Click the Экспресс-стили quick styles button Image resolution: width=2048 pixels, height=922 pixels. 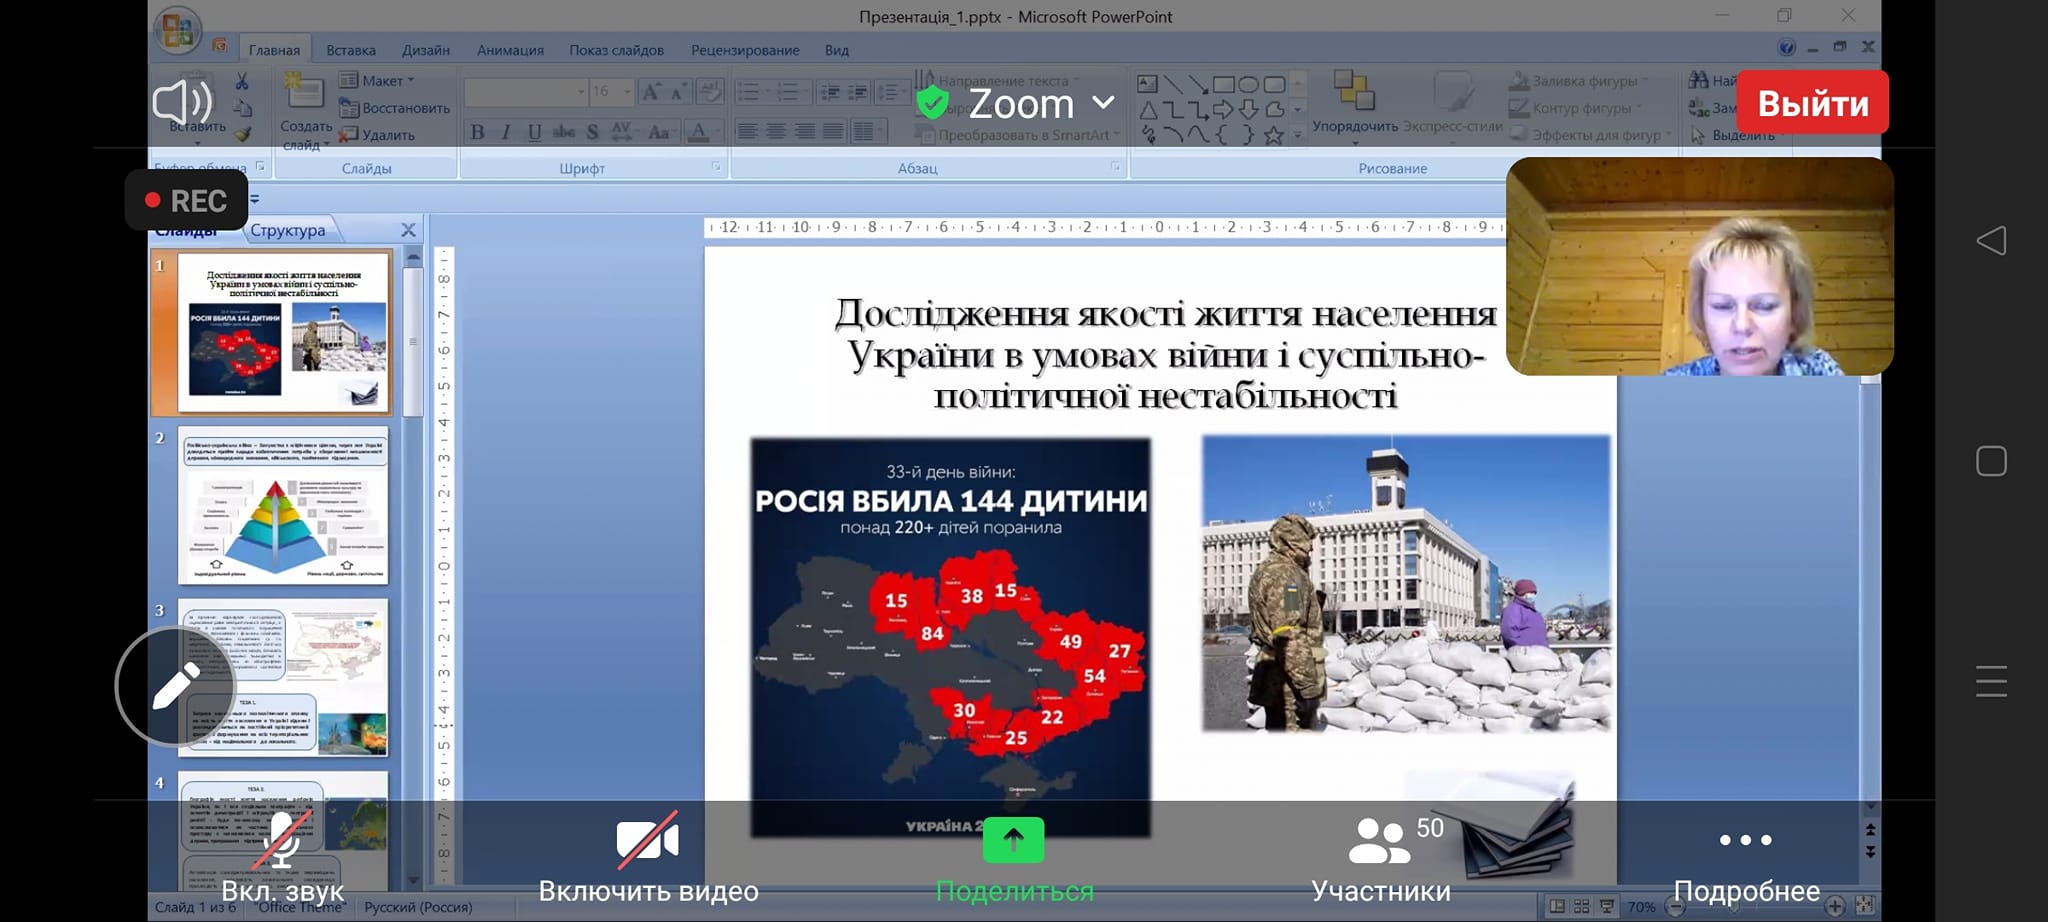click(1453, 103)
